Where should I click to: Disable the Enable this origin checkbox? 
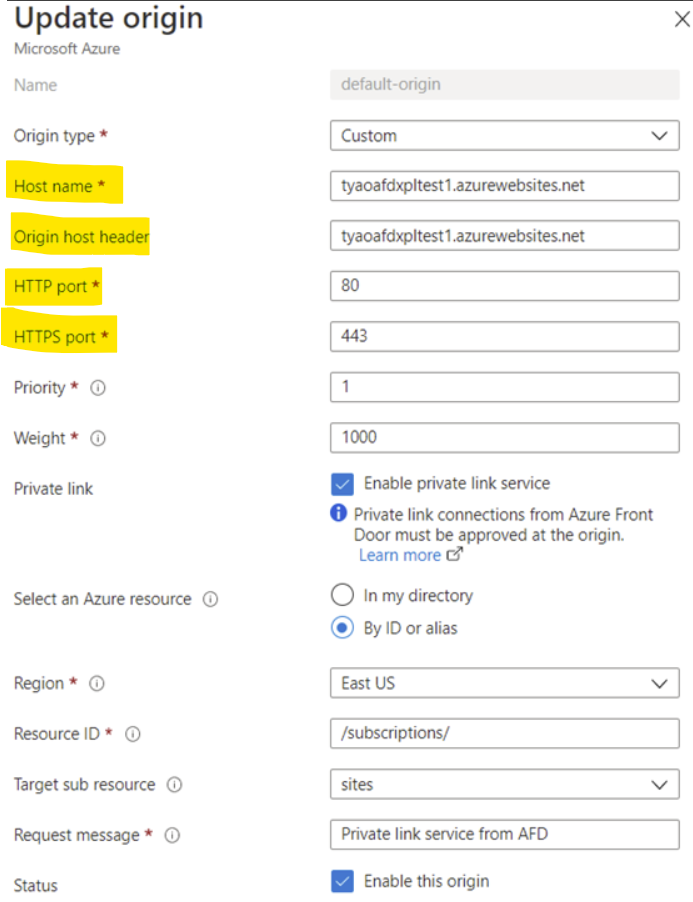341,881
